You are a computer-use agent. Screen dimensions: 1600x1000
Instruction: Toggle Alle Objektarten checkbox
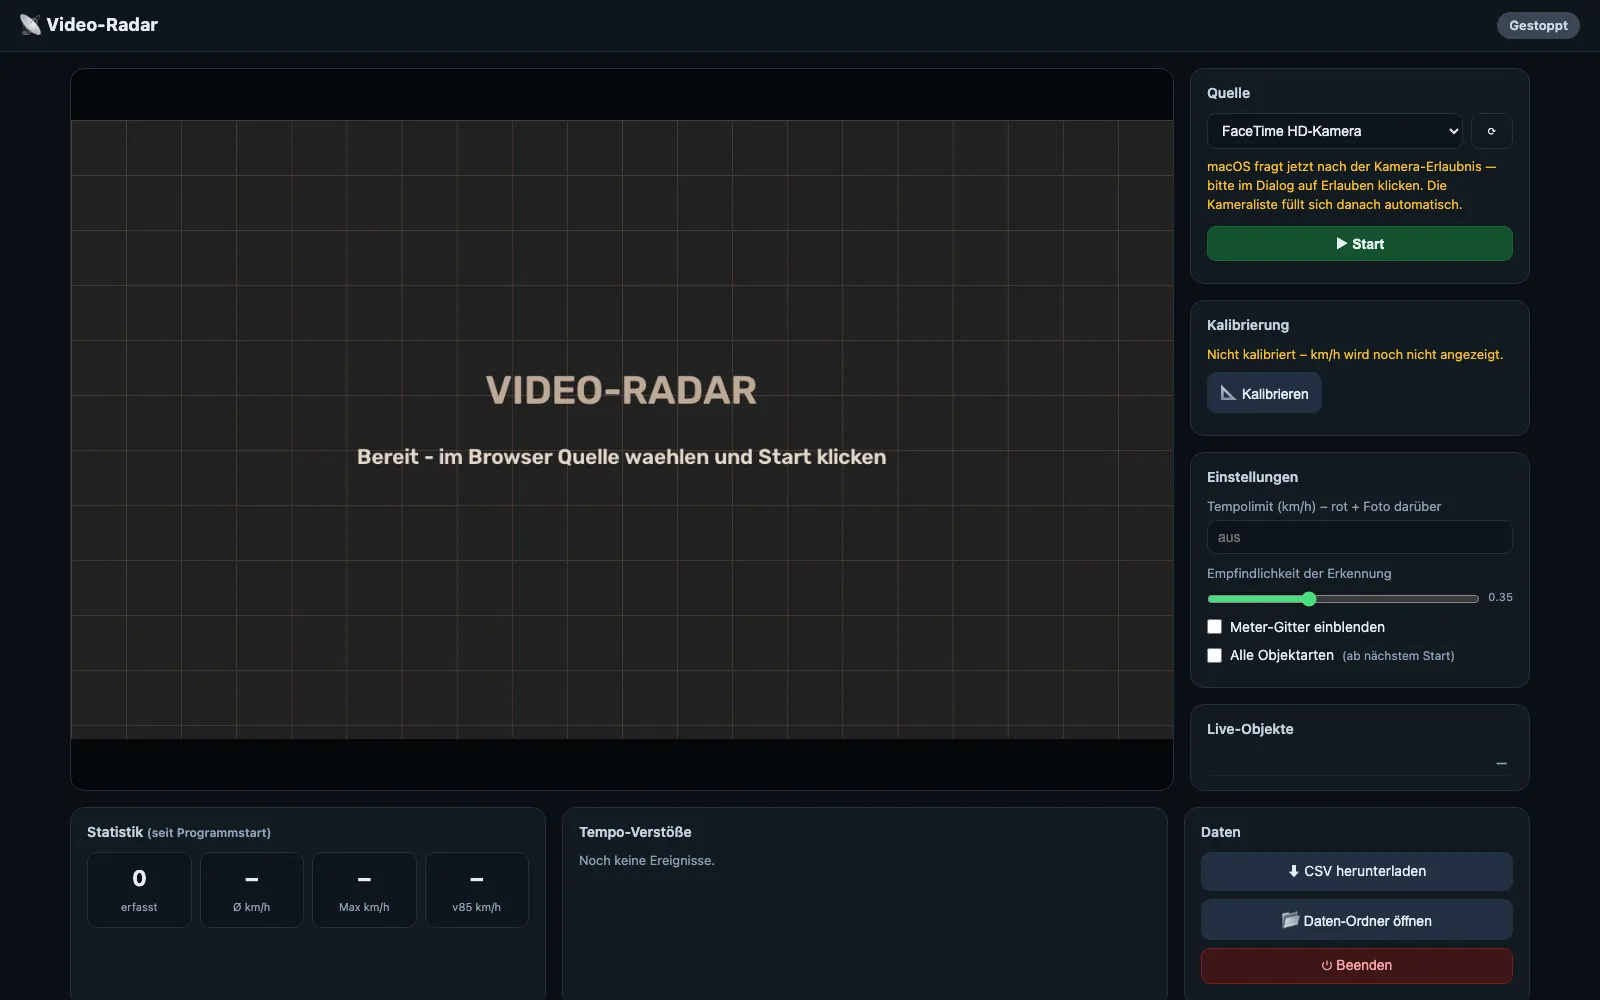pos(1214,656)
